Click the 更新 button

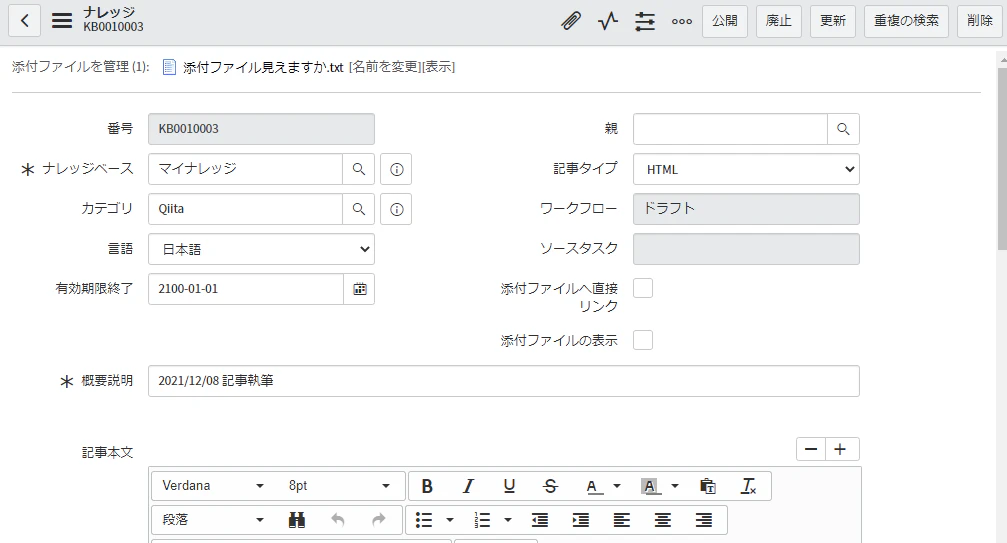(833, 21)
